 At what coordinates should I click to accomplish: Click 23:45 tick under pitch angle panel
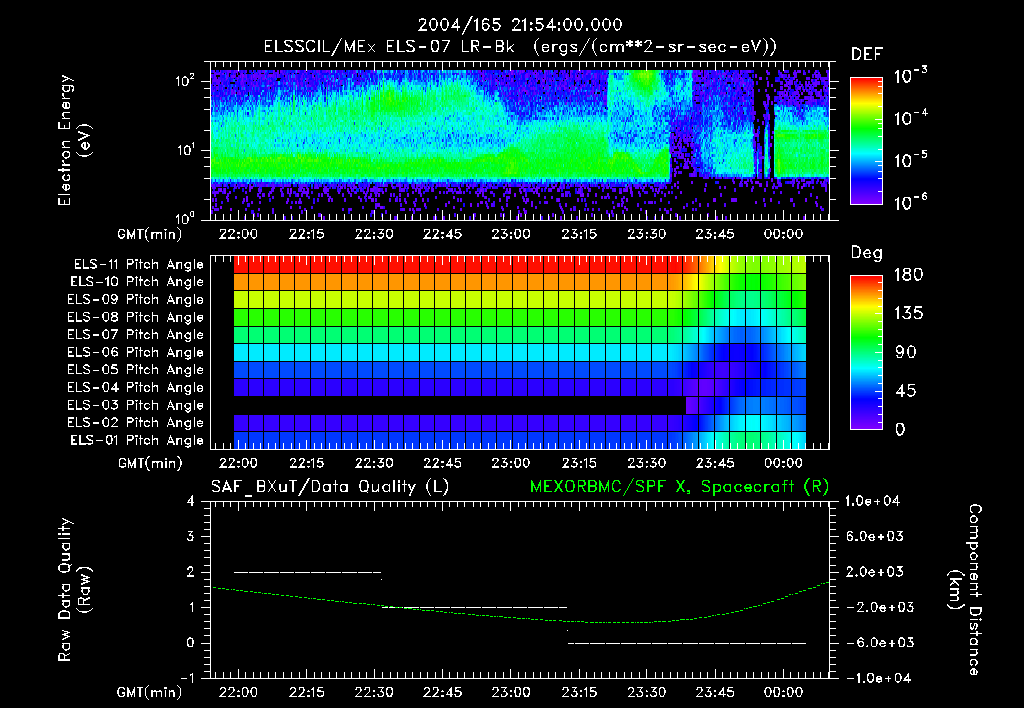(715, 464)
